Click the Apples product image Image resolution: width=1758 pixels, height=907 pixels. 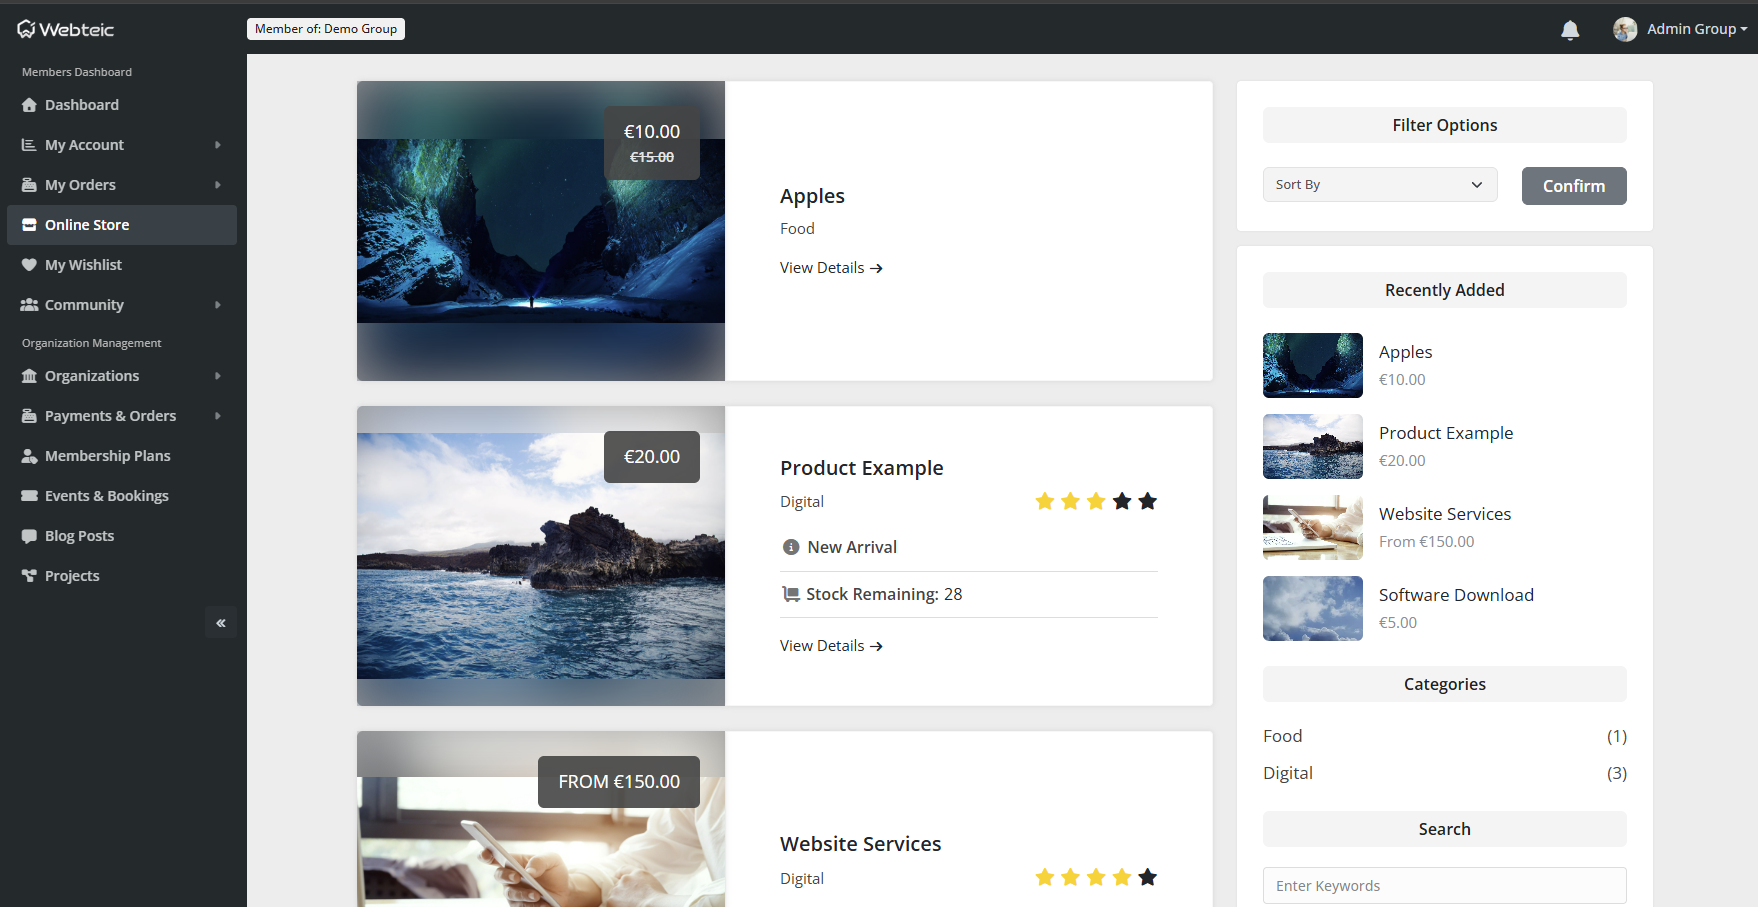click(541, 231)
